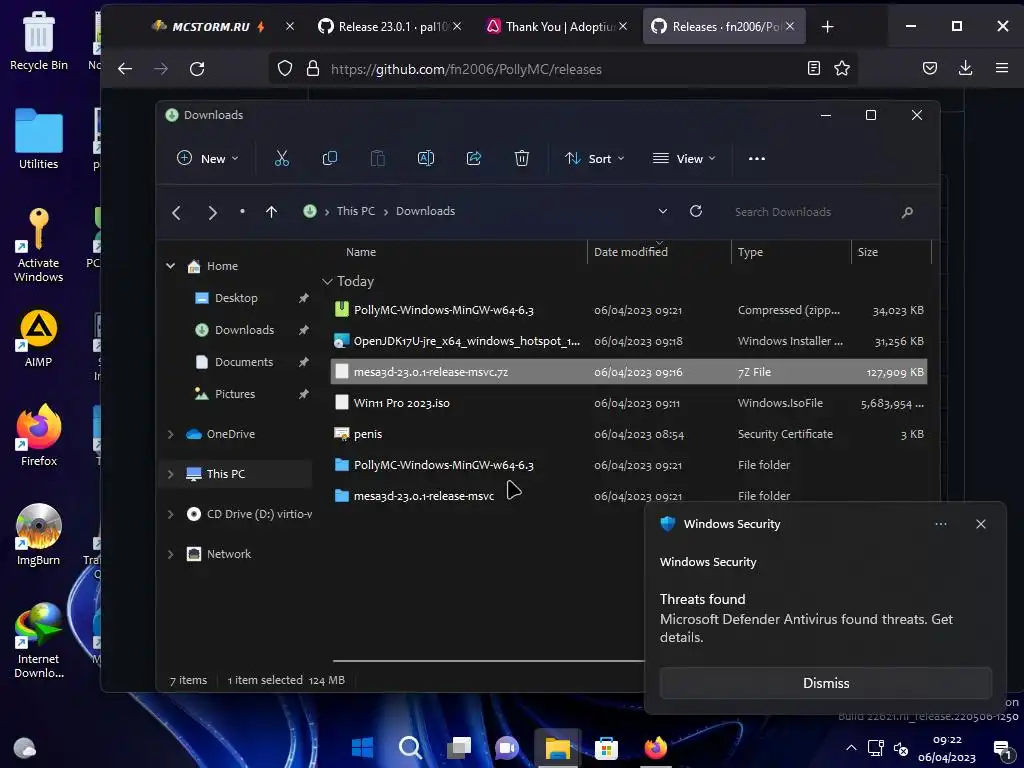
Task: Click the This PC breadcrumb in address bar
Action: click(x=356, y=211)
